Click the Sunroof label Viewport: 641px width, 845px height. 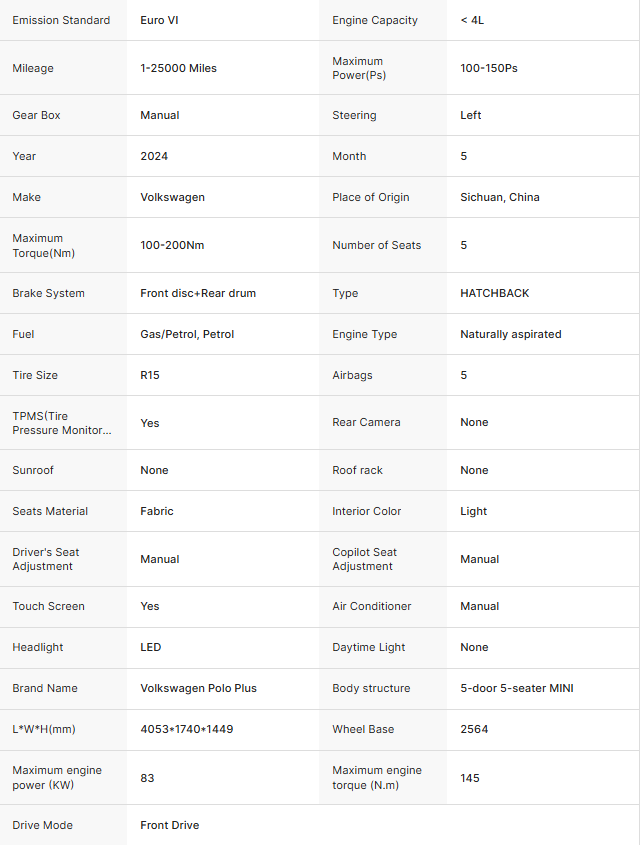33,470
